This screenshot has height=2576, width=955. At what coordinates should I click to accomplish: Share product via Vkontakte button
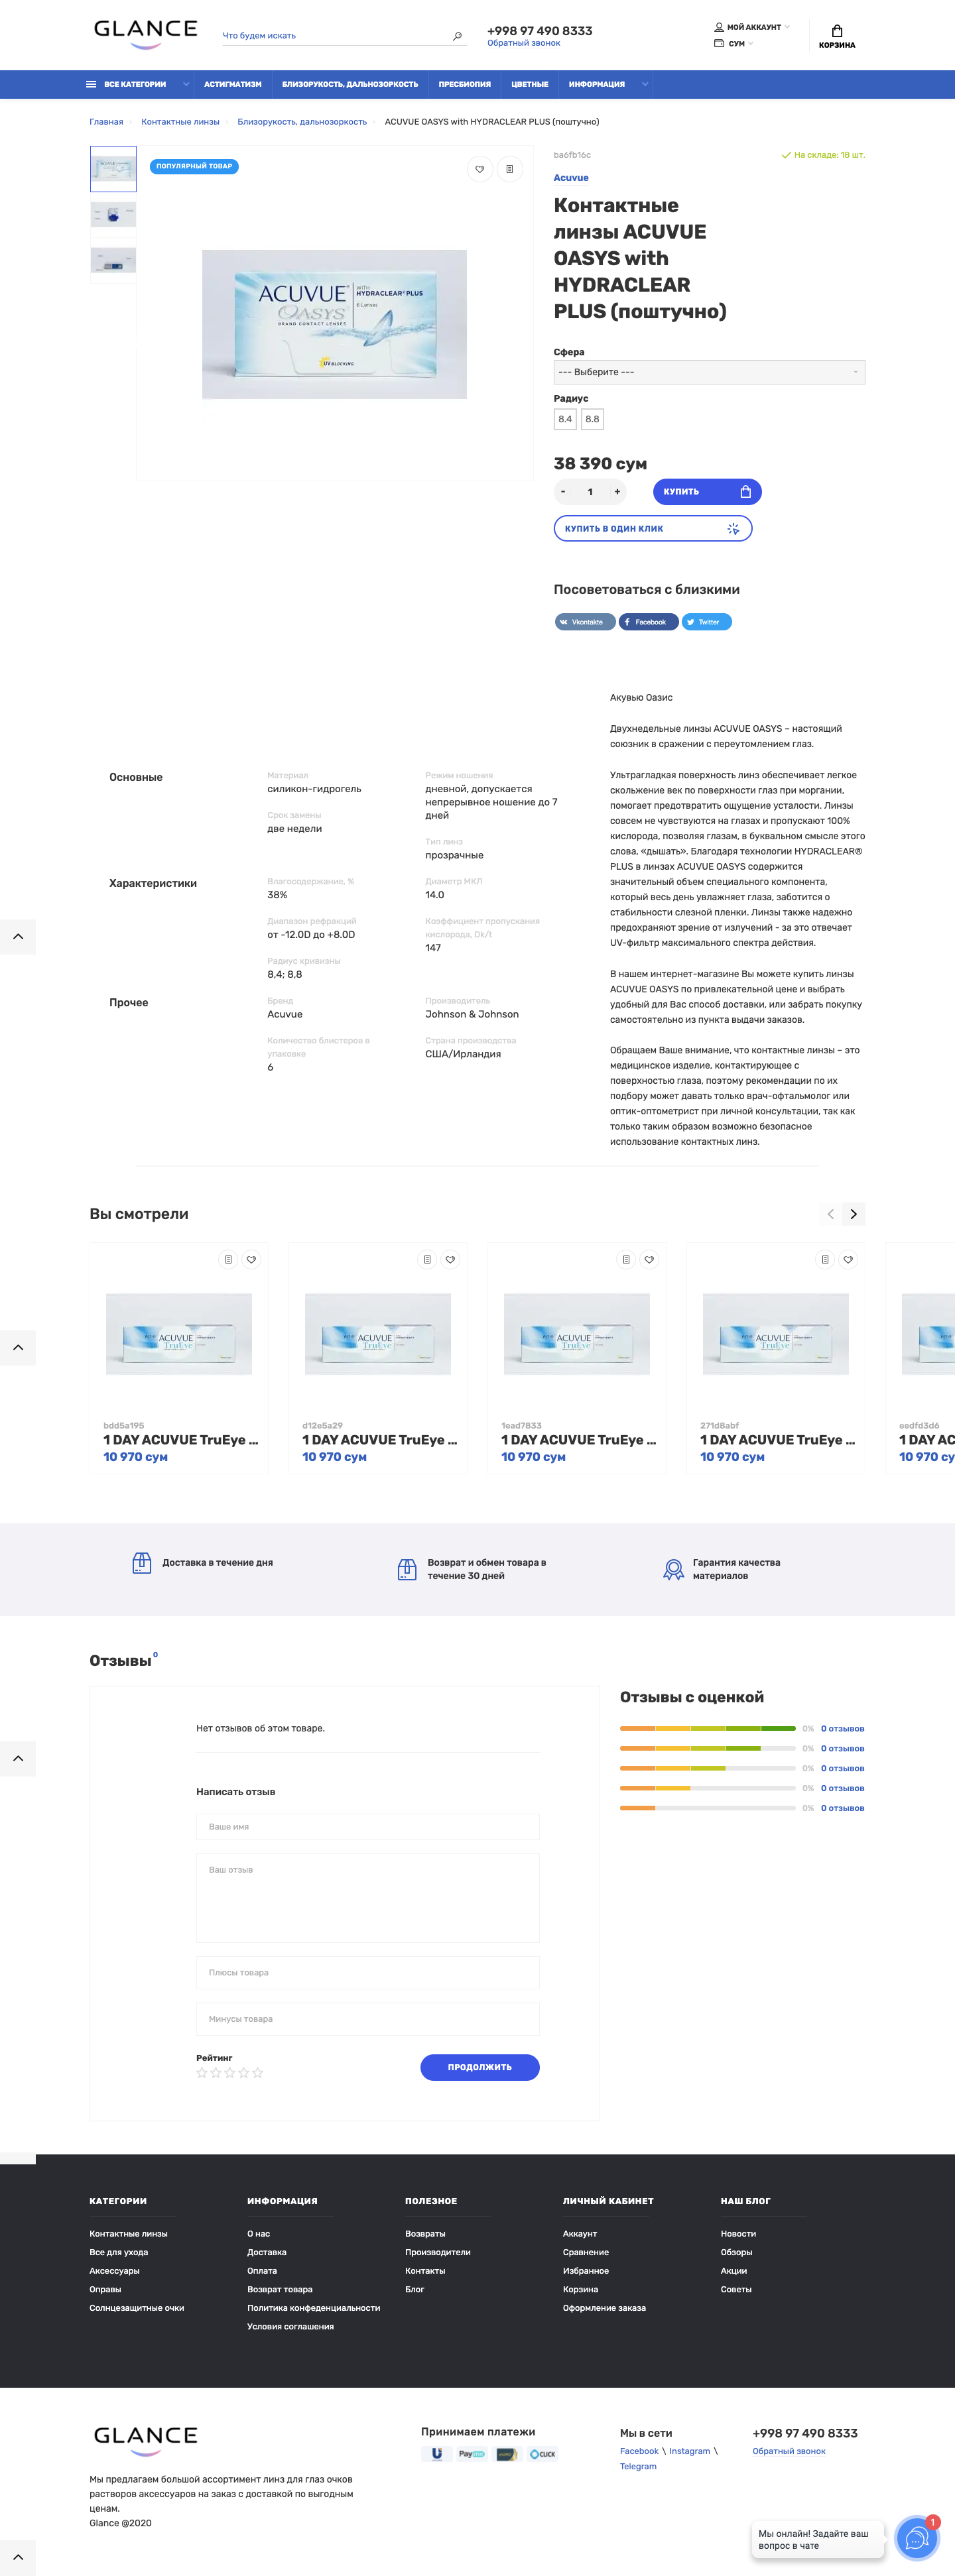pyautogui.click(x=585, y=622)
